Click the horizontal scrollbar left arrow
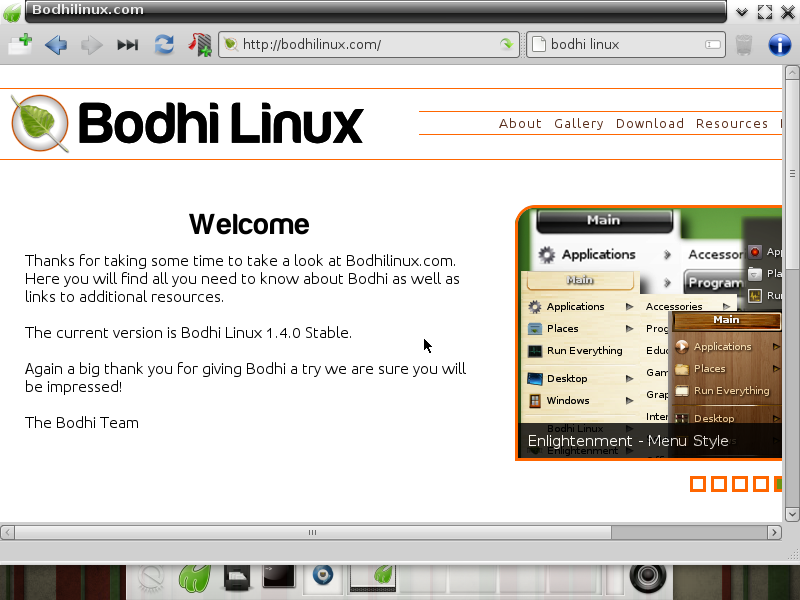This screenshot has height=600, width=800. tap(7, 533)
